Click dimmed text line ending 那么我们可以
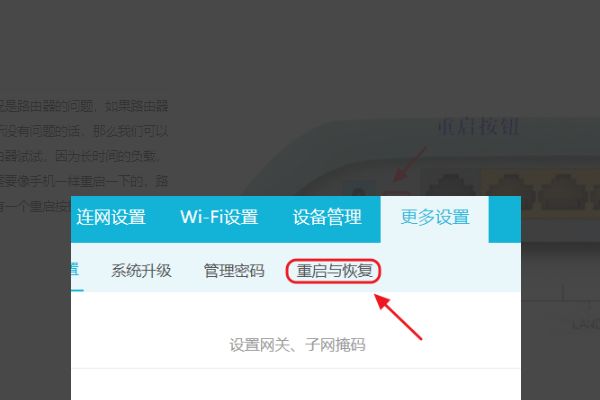Image resolution: width=600 pixels, height=400 pixels. point(84,131)
